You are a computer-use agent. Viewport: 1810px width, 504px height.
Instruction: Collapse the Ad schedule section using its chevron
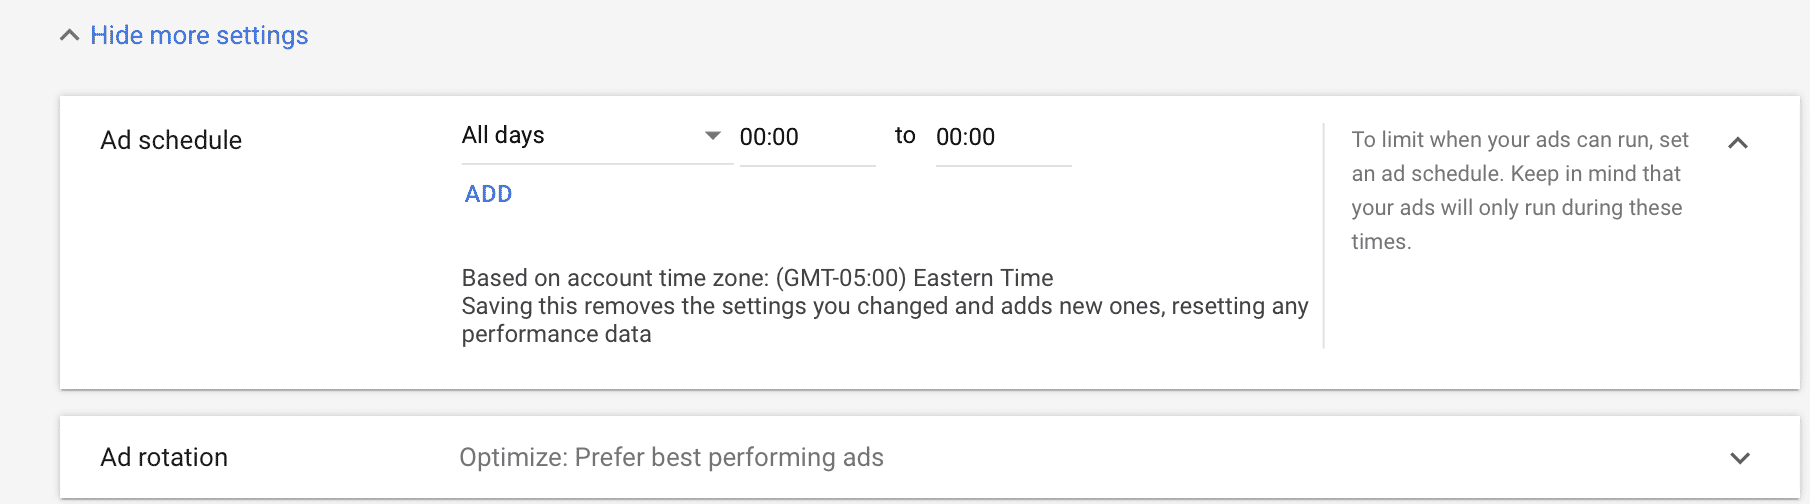1738,143
